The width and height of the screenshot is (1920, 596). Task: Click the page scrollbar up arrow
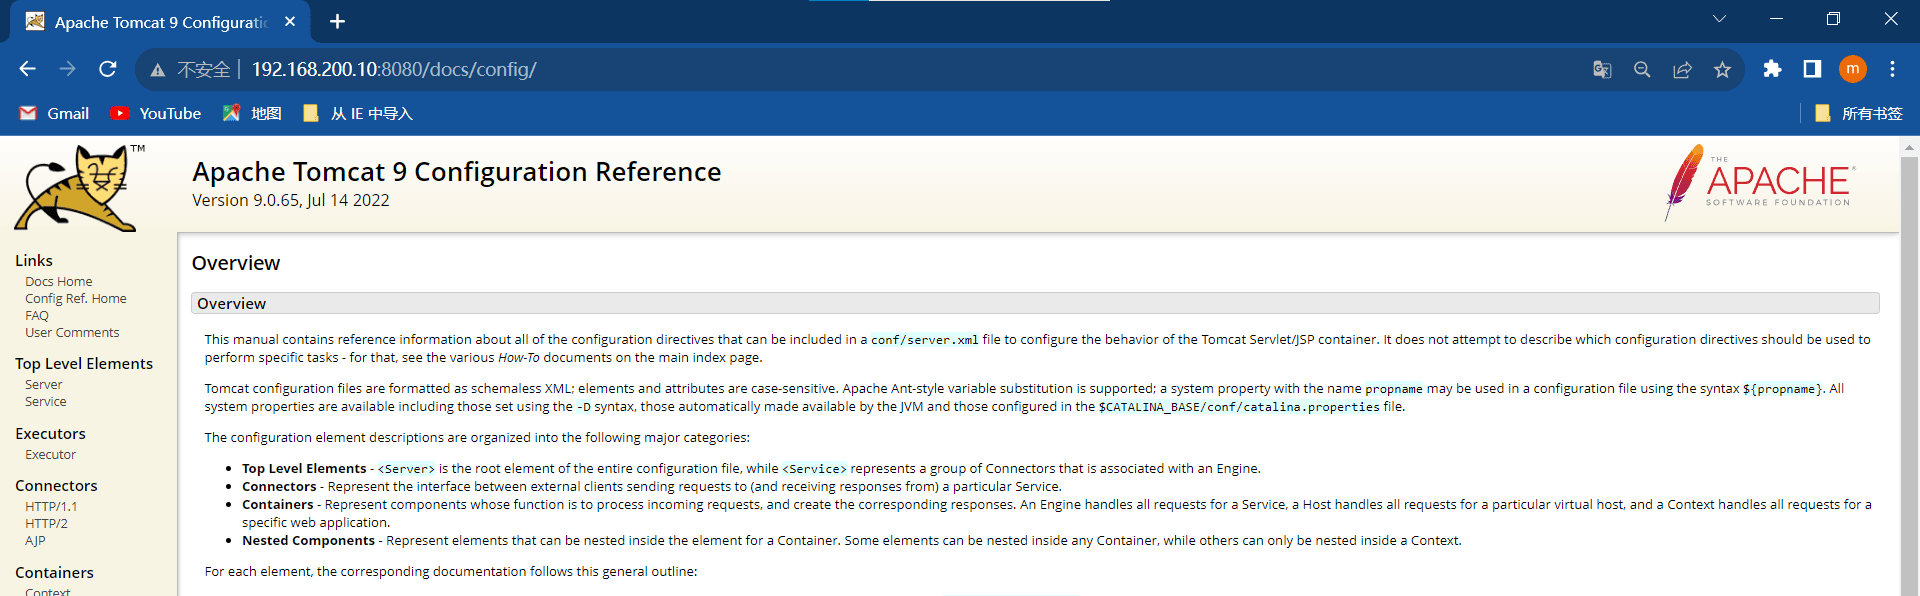[x=1910, y=147]
